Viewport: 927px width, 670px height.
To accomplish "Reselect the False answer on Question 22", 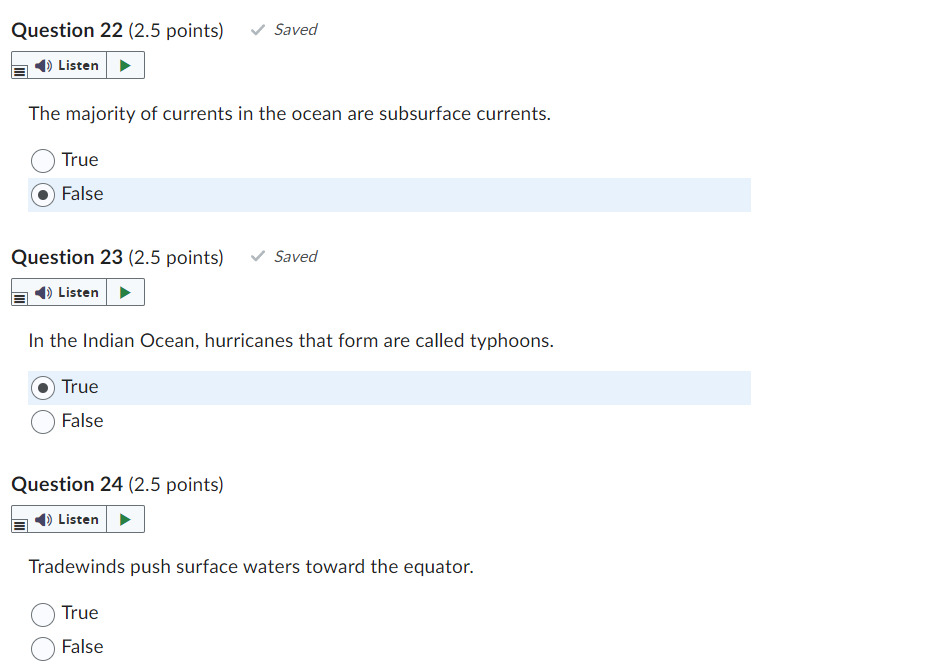I will click(43, 194).
